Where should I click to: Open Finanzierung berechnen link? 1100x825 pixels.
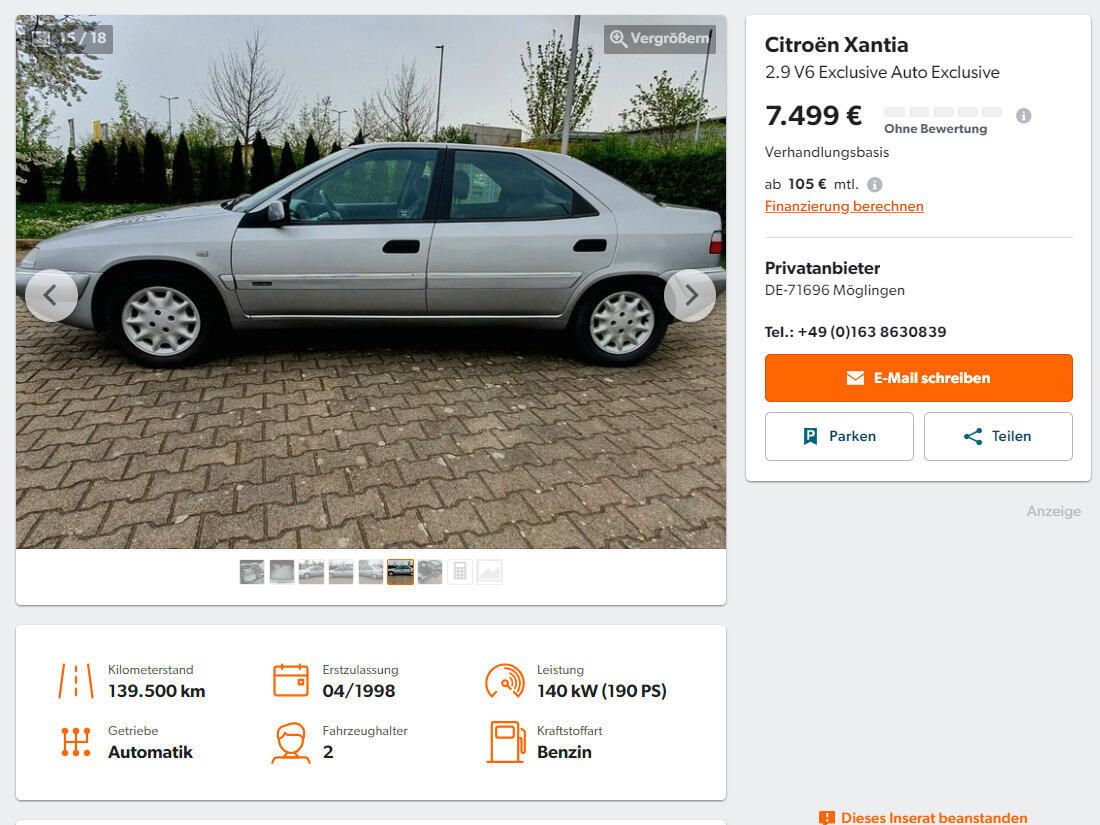(844, 206)
